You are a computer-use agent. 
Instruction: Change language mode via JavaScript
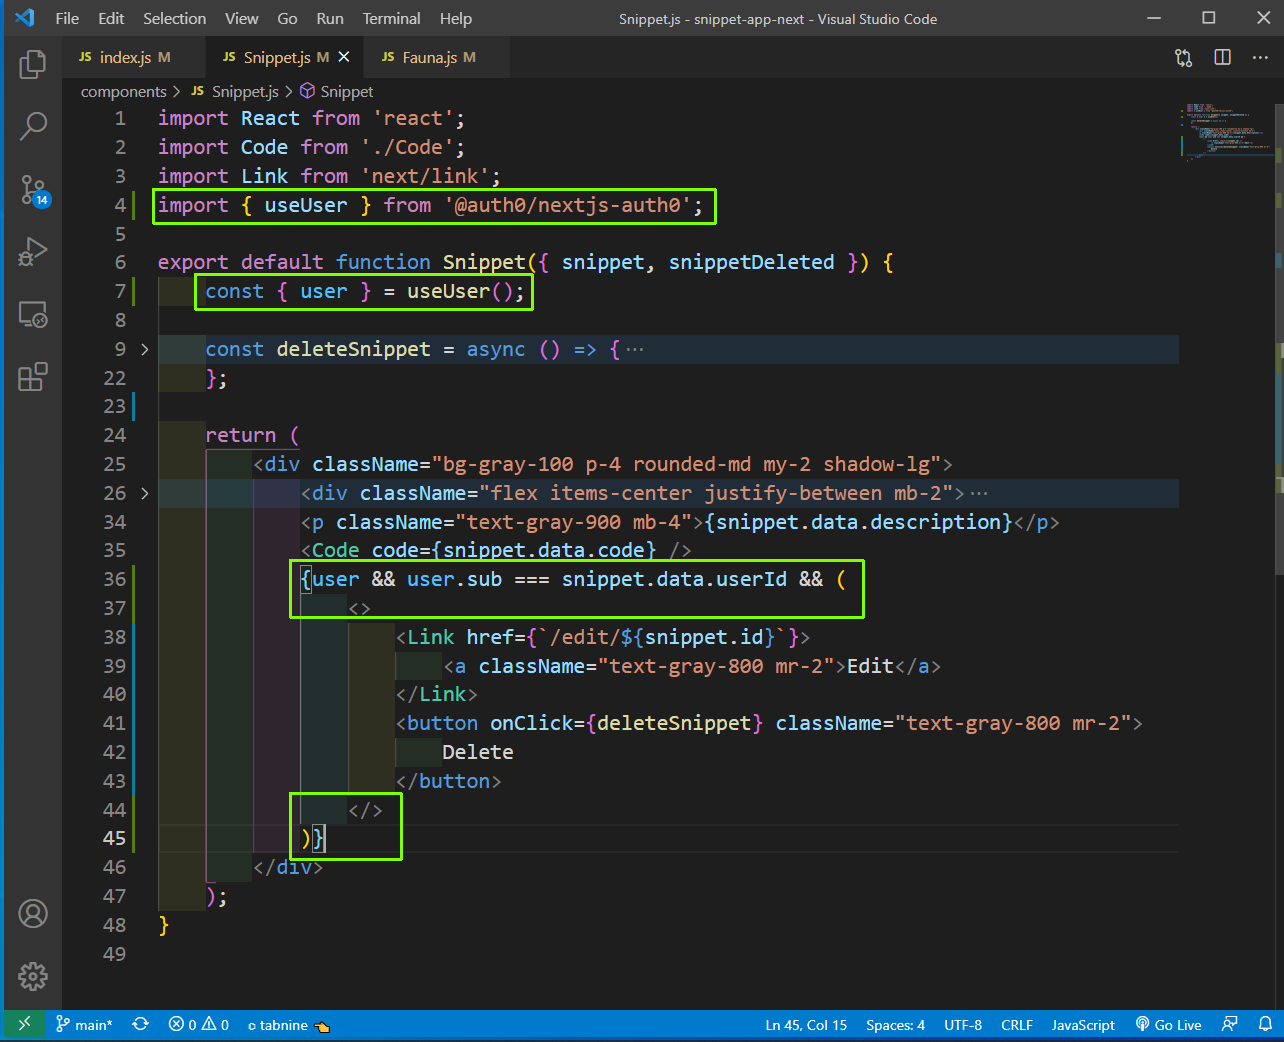click(x=1083, y=1025)
